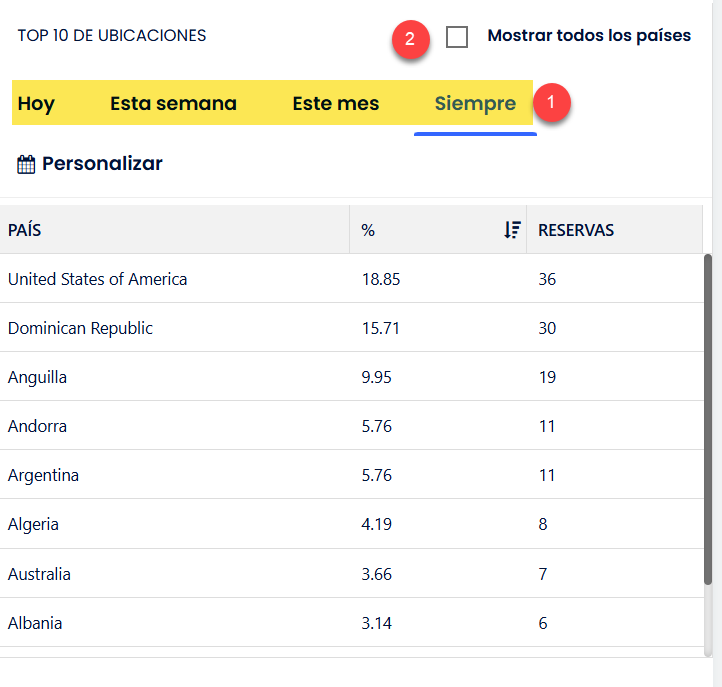Sort by the PAÍS column header
722x687 pixels.
tap(25, 230)
